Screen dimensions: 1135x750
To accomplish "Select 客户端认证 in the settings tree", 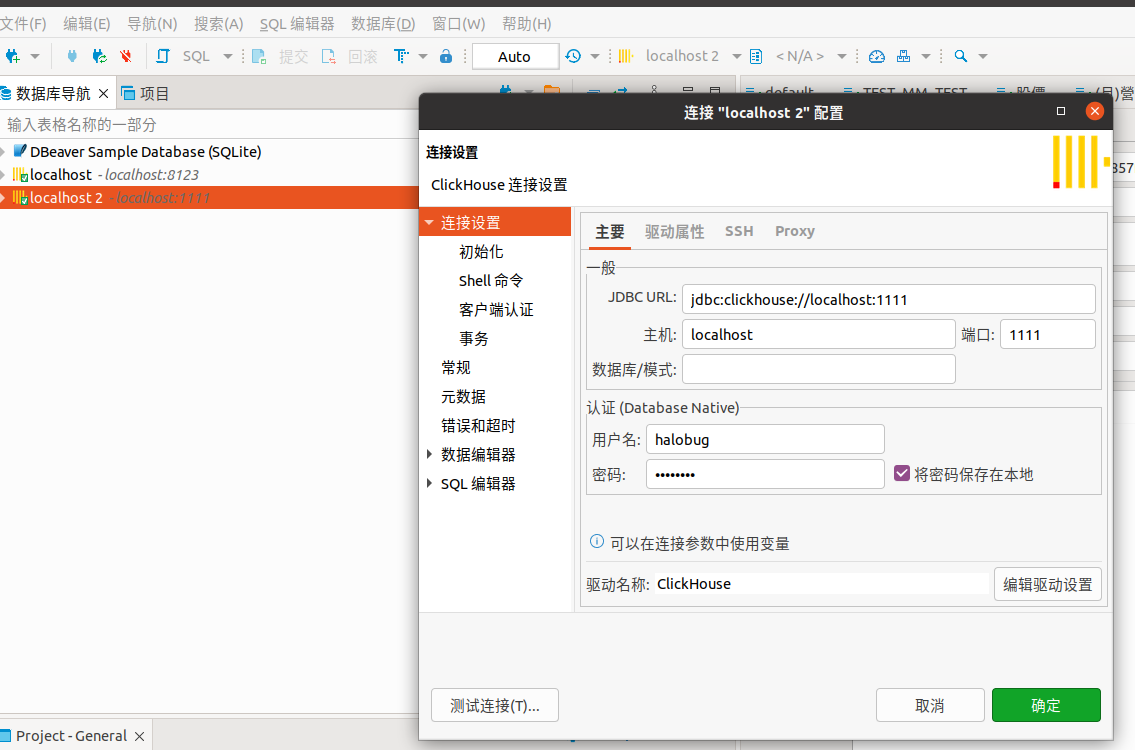I will (496, 309).
